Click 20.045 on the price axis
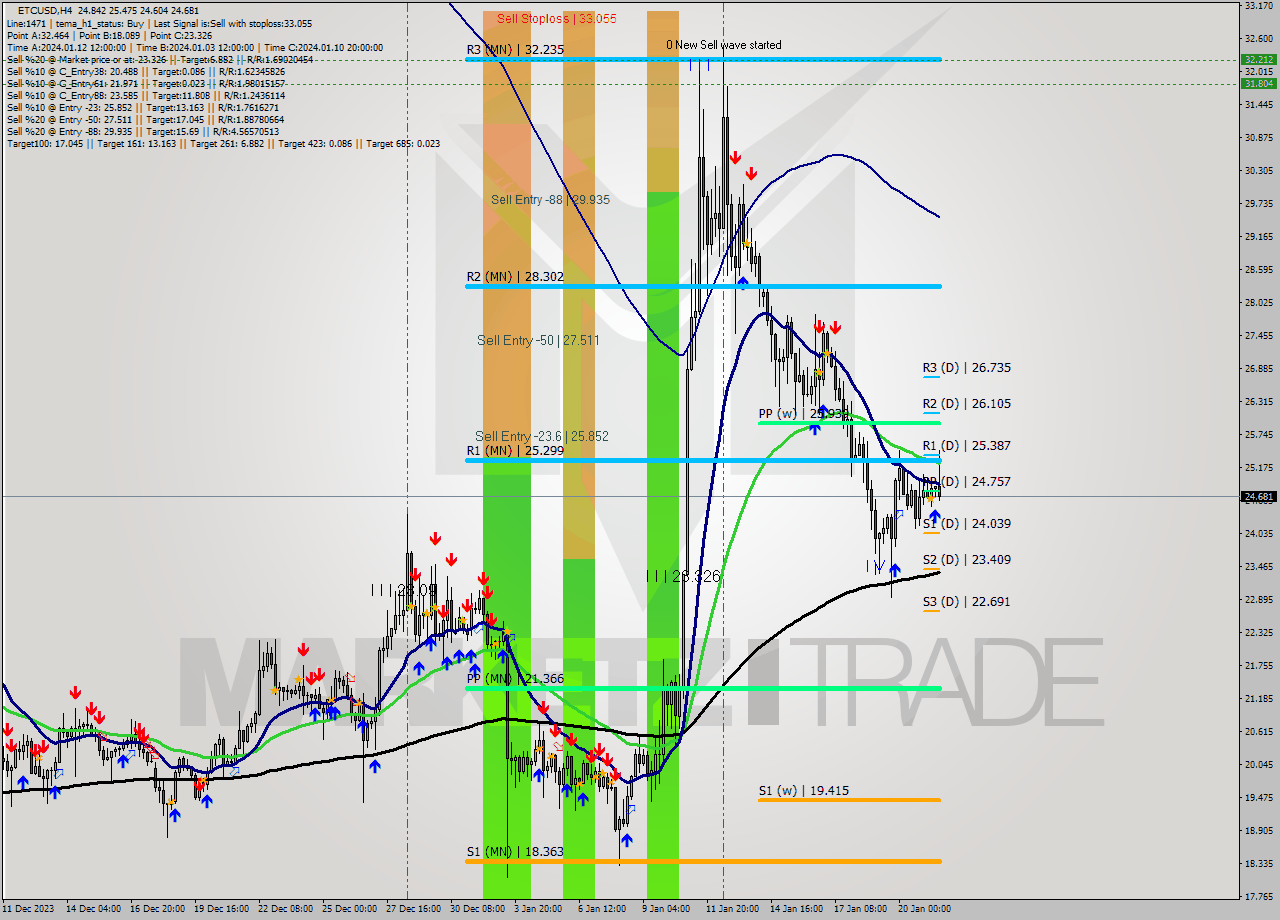1280x920 pixels. coord(1258,764)
